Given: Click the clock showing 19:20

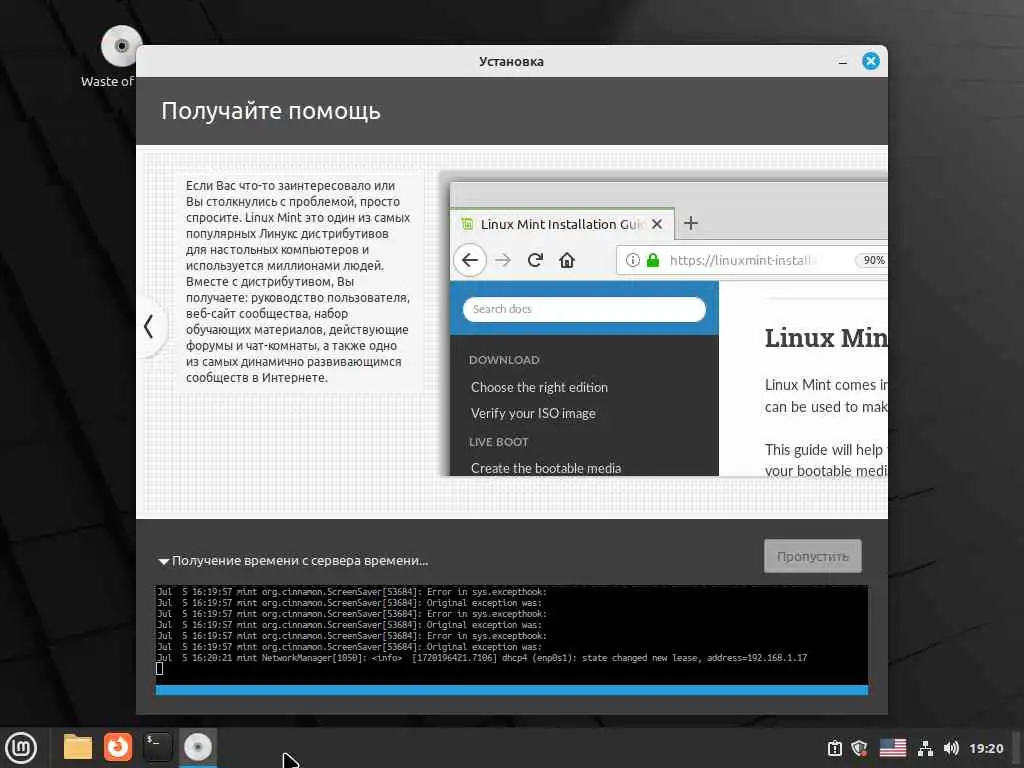Looking at the screenshot, I should 986,748.
